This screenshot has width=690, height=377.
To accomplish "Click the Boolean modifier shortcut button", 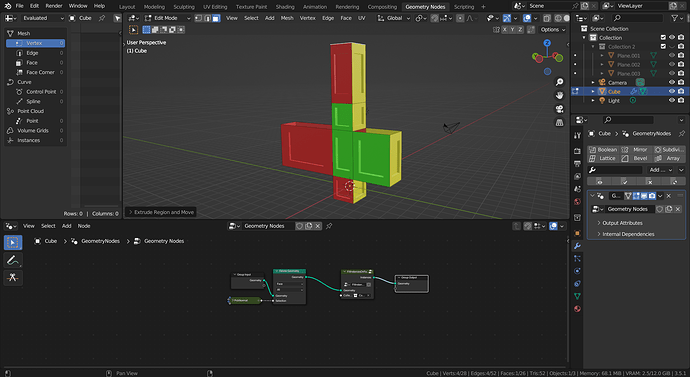I will pos(604,150).
